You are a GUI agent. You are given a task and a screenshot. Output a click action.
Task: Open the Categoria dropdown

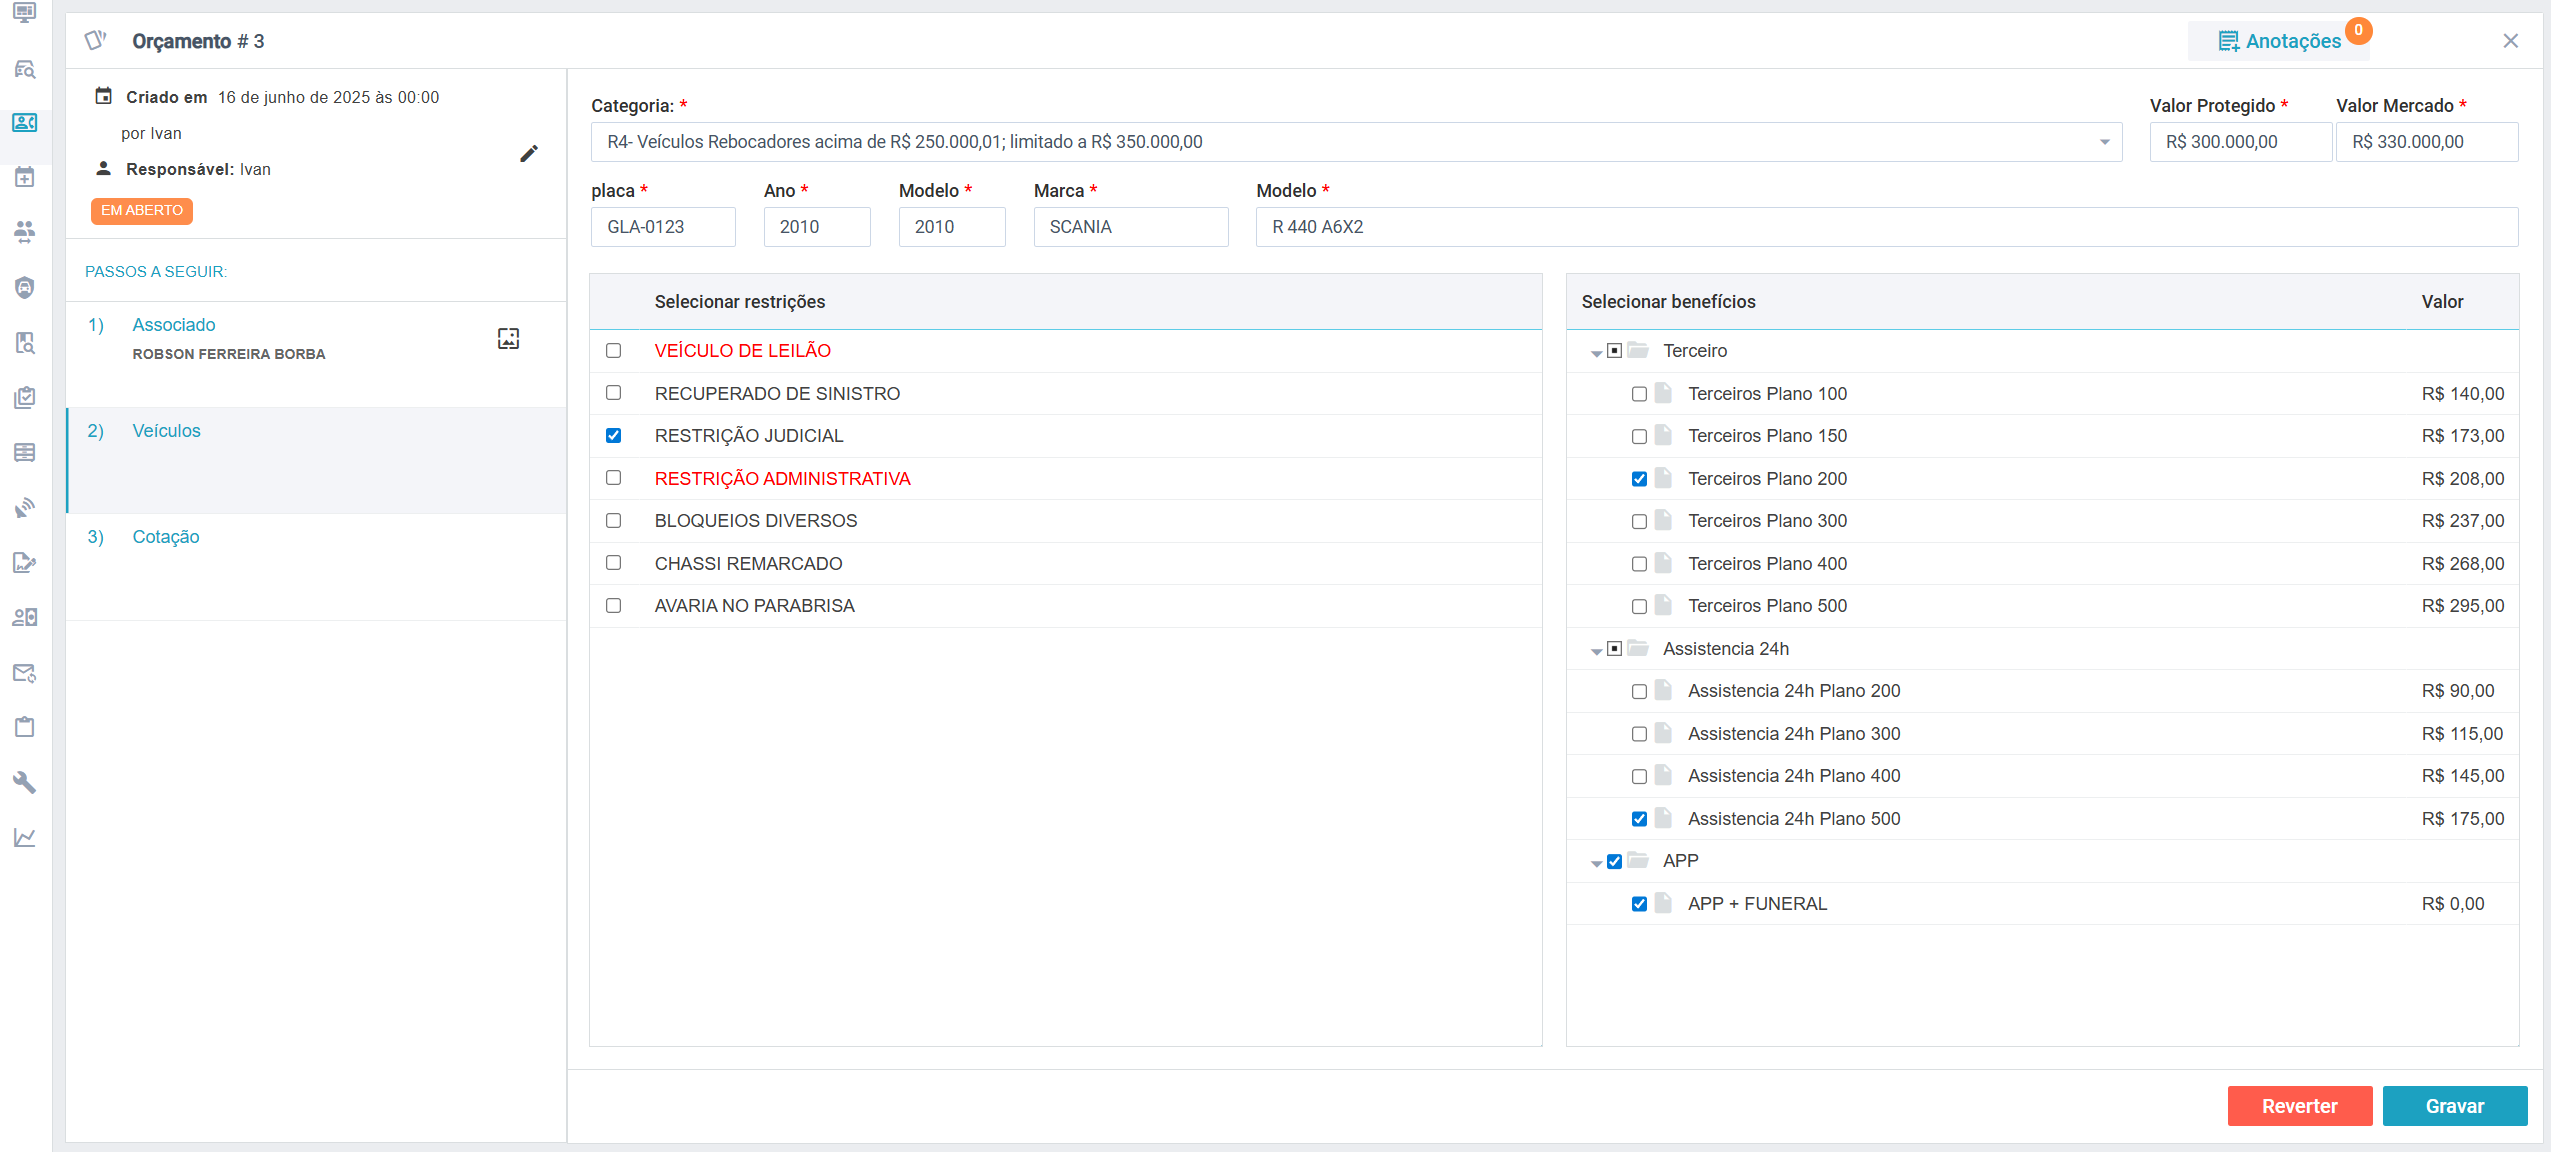[x=2104, y=142]
